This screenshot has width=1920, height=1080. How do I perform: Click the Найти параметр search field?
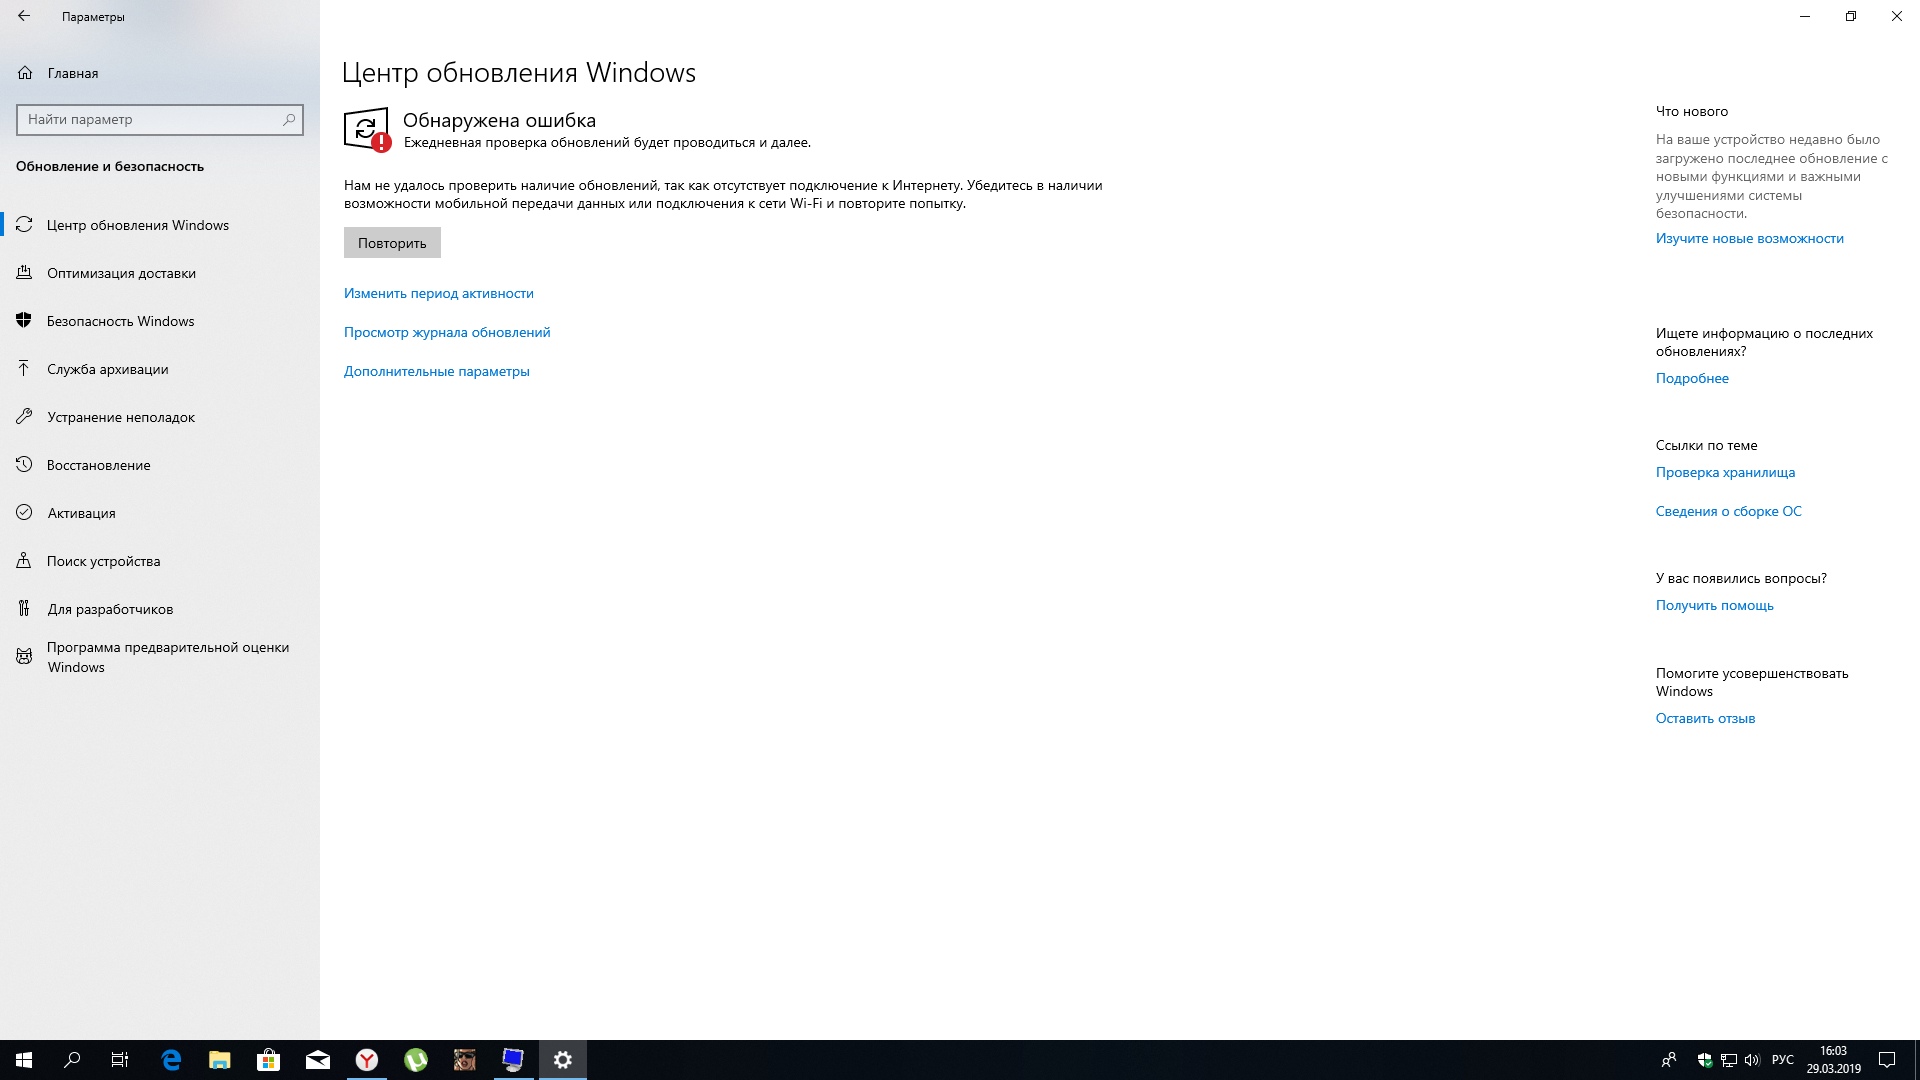tap(160, 119)
